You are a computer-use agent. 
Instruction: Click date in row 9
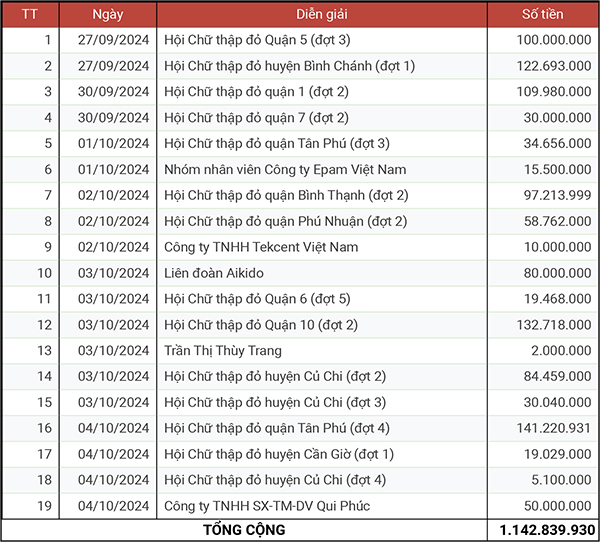113,247
